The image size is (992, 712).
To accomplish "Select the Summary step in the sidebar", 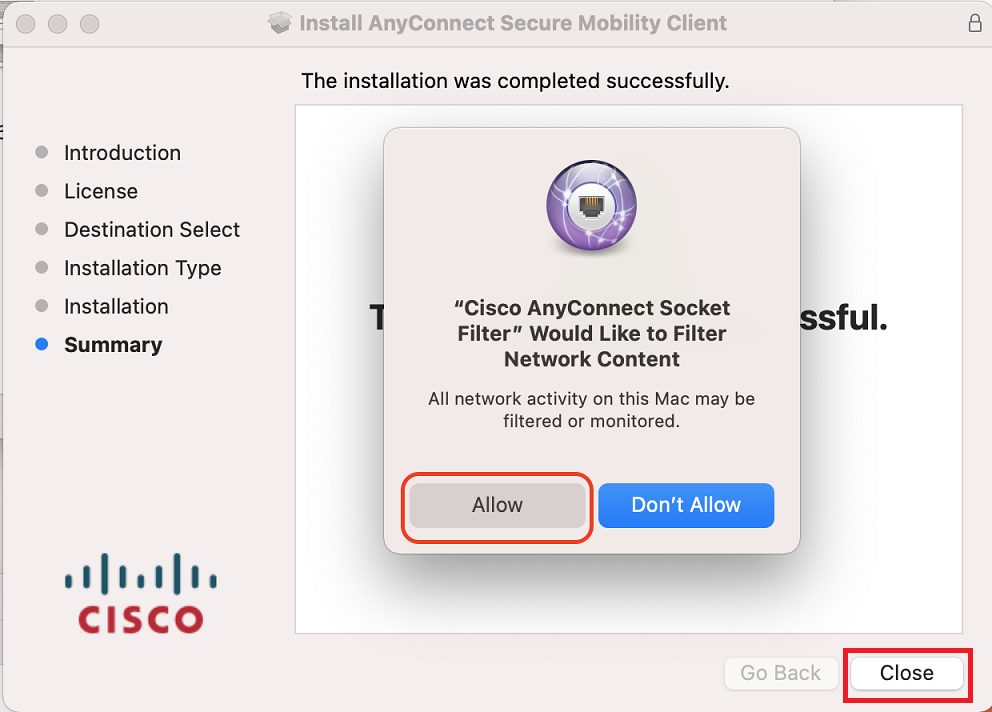I will tap(112, 344).
